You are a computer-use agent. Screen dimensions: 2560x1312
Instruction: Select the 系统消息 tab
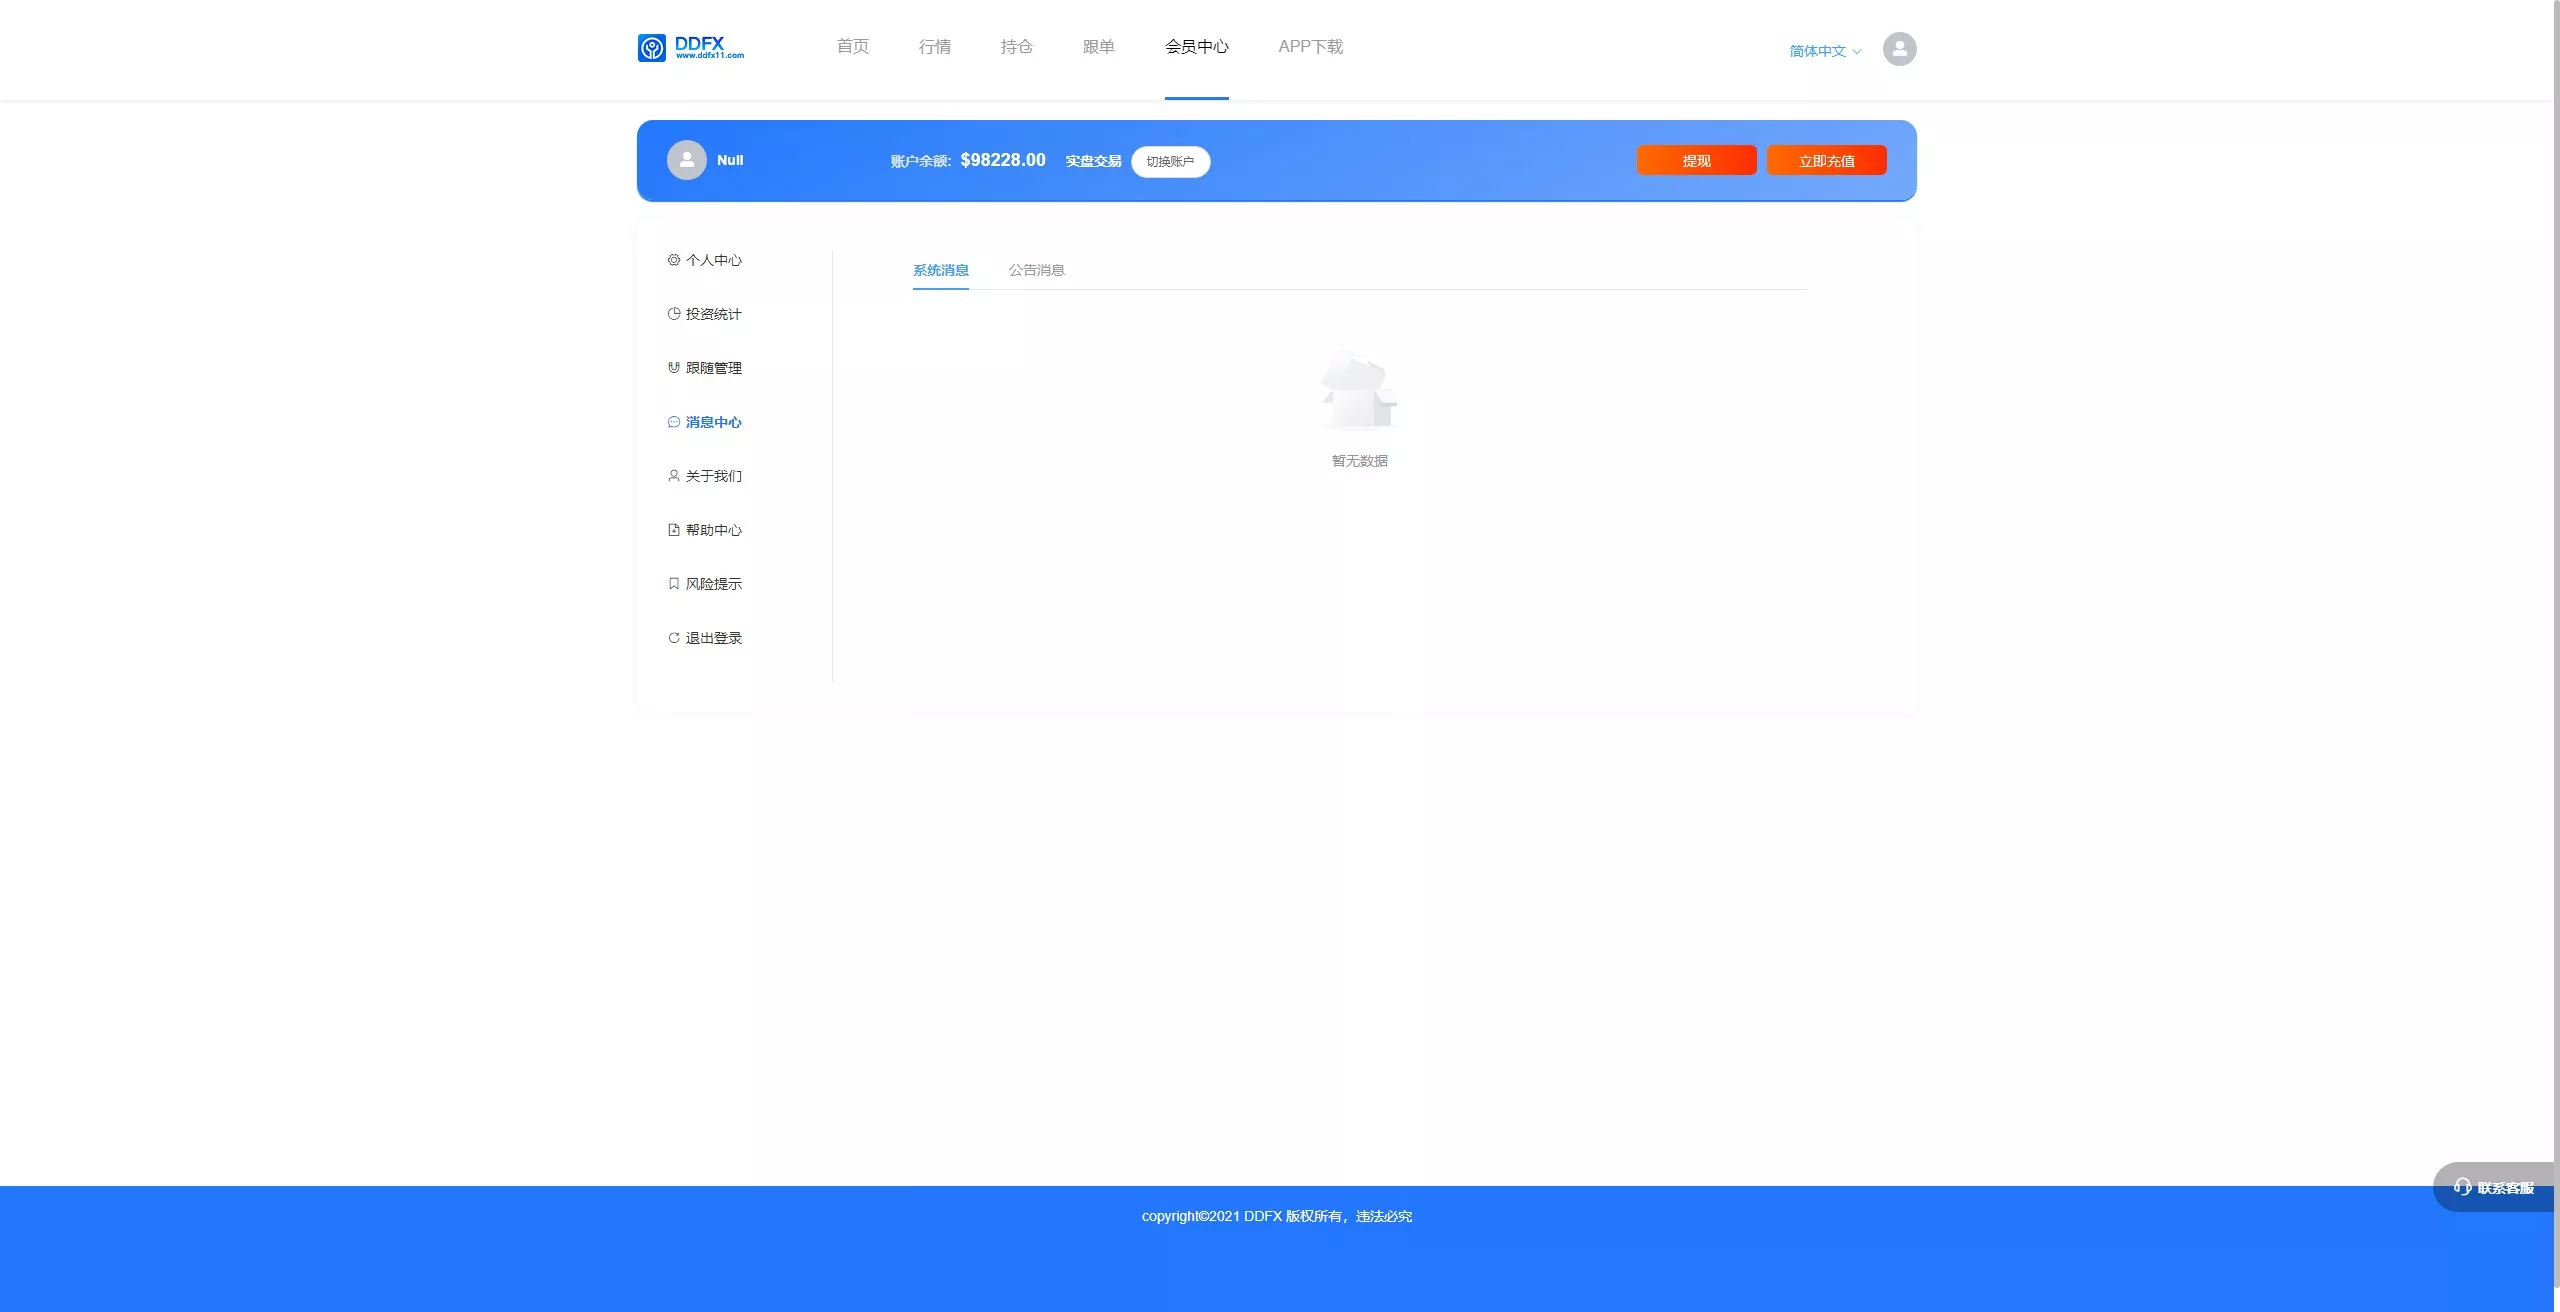(x=940, y=270)
